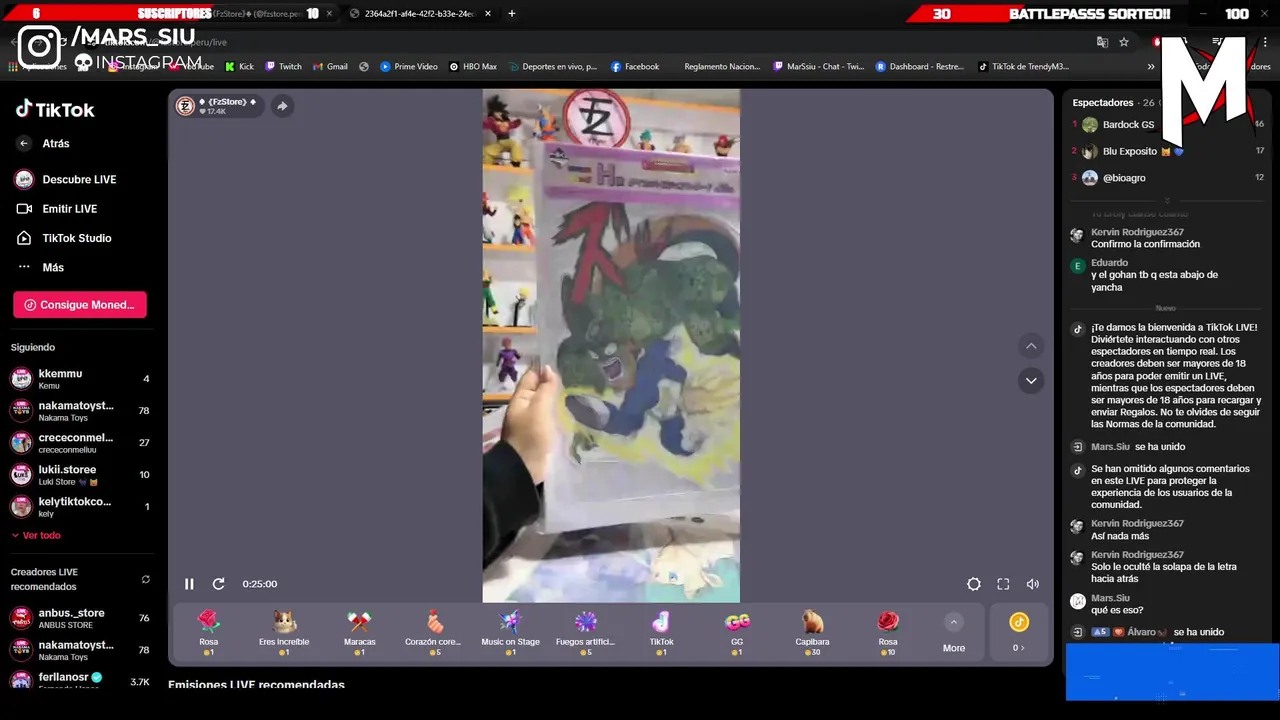This screenshot has width=1280, height=720.
Task: Expand the Ver todo following list
Action: [x=36, y=535]
